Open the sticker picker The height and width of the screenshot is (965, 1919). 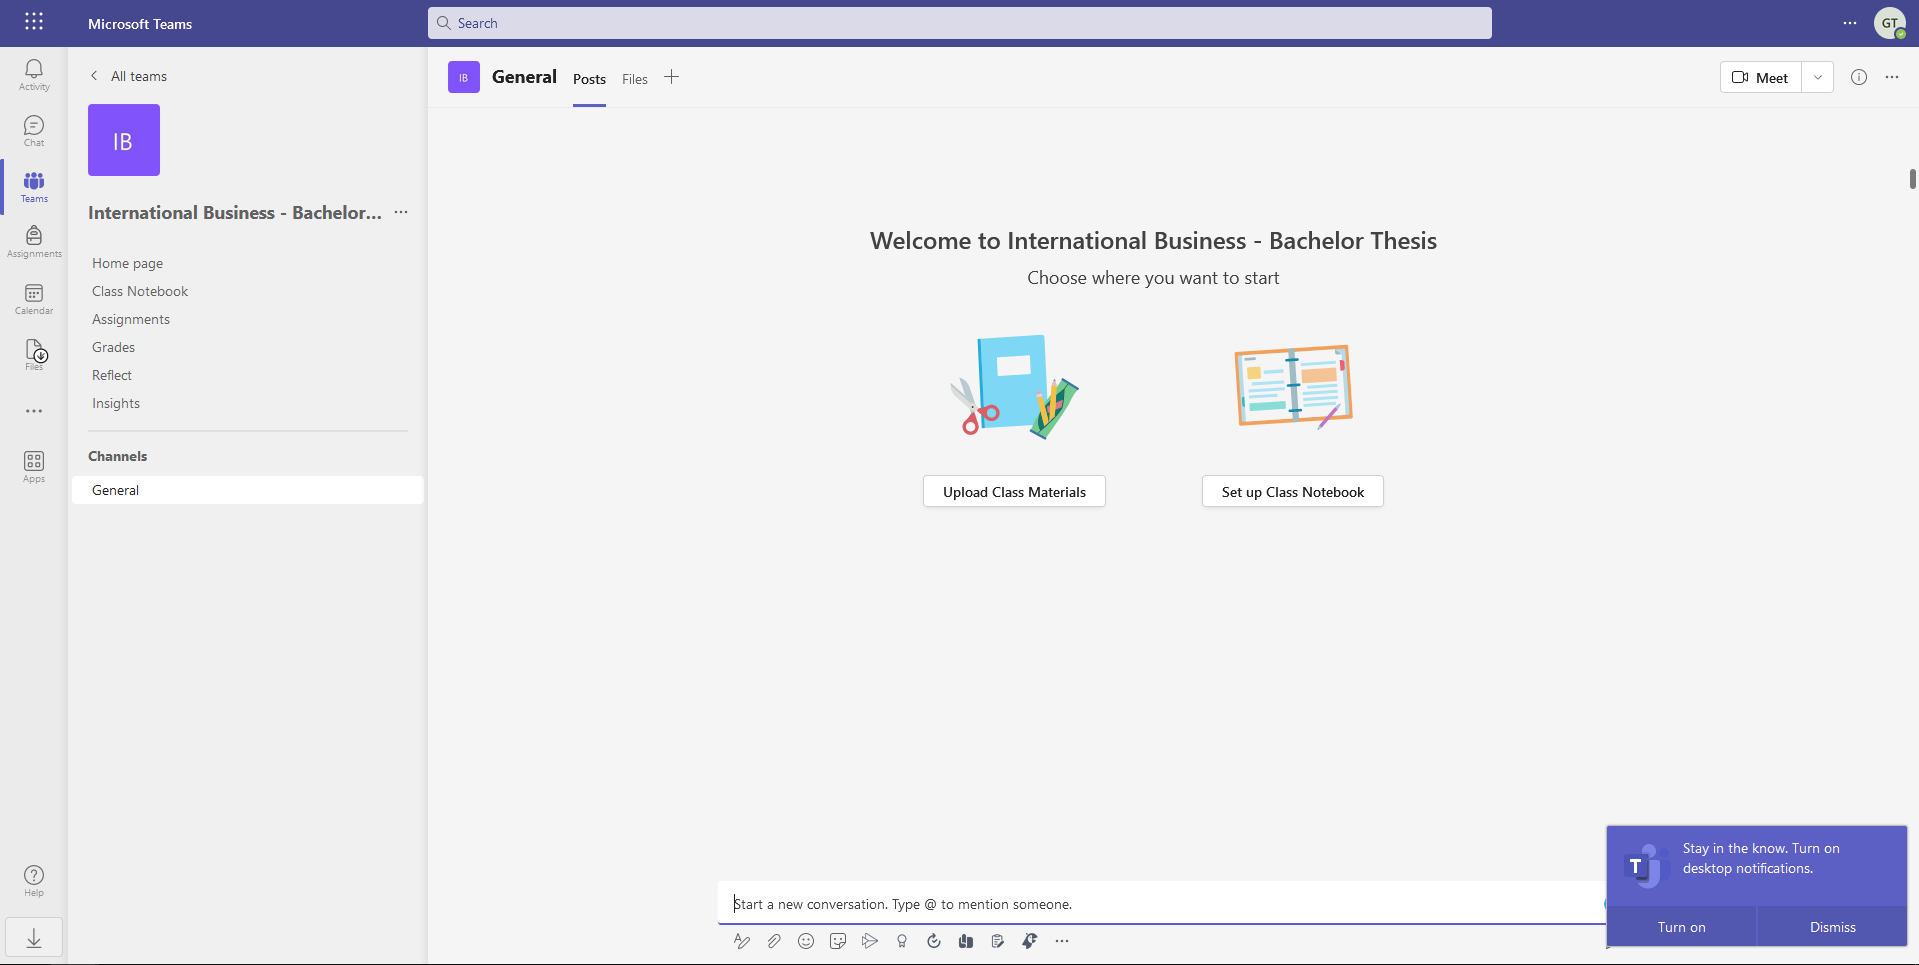tap(838, 941)
